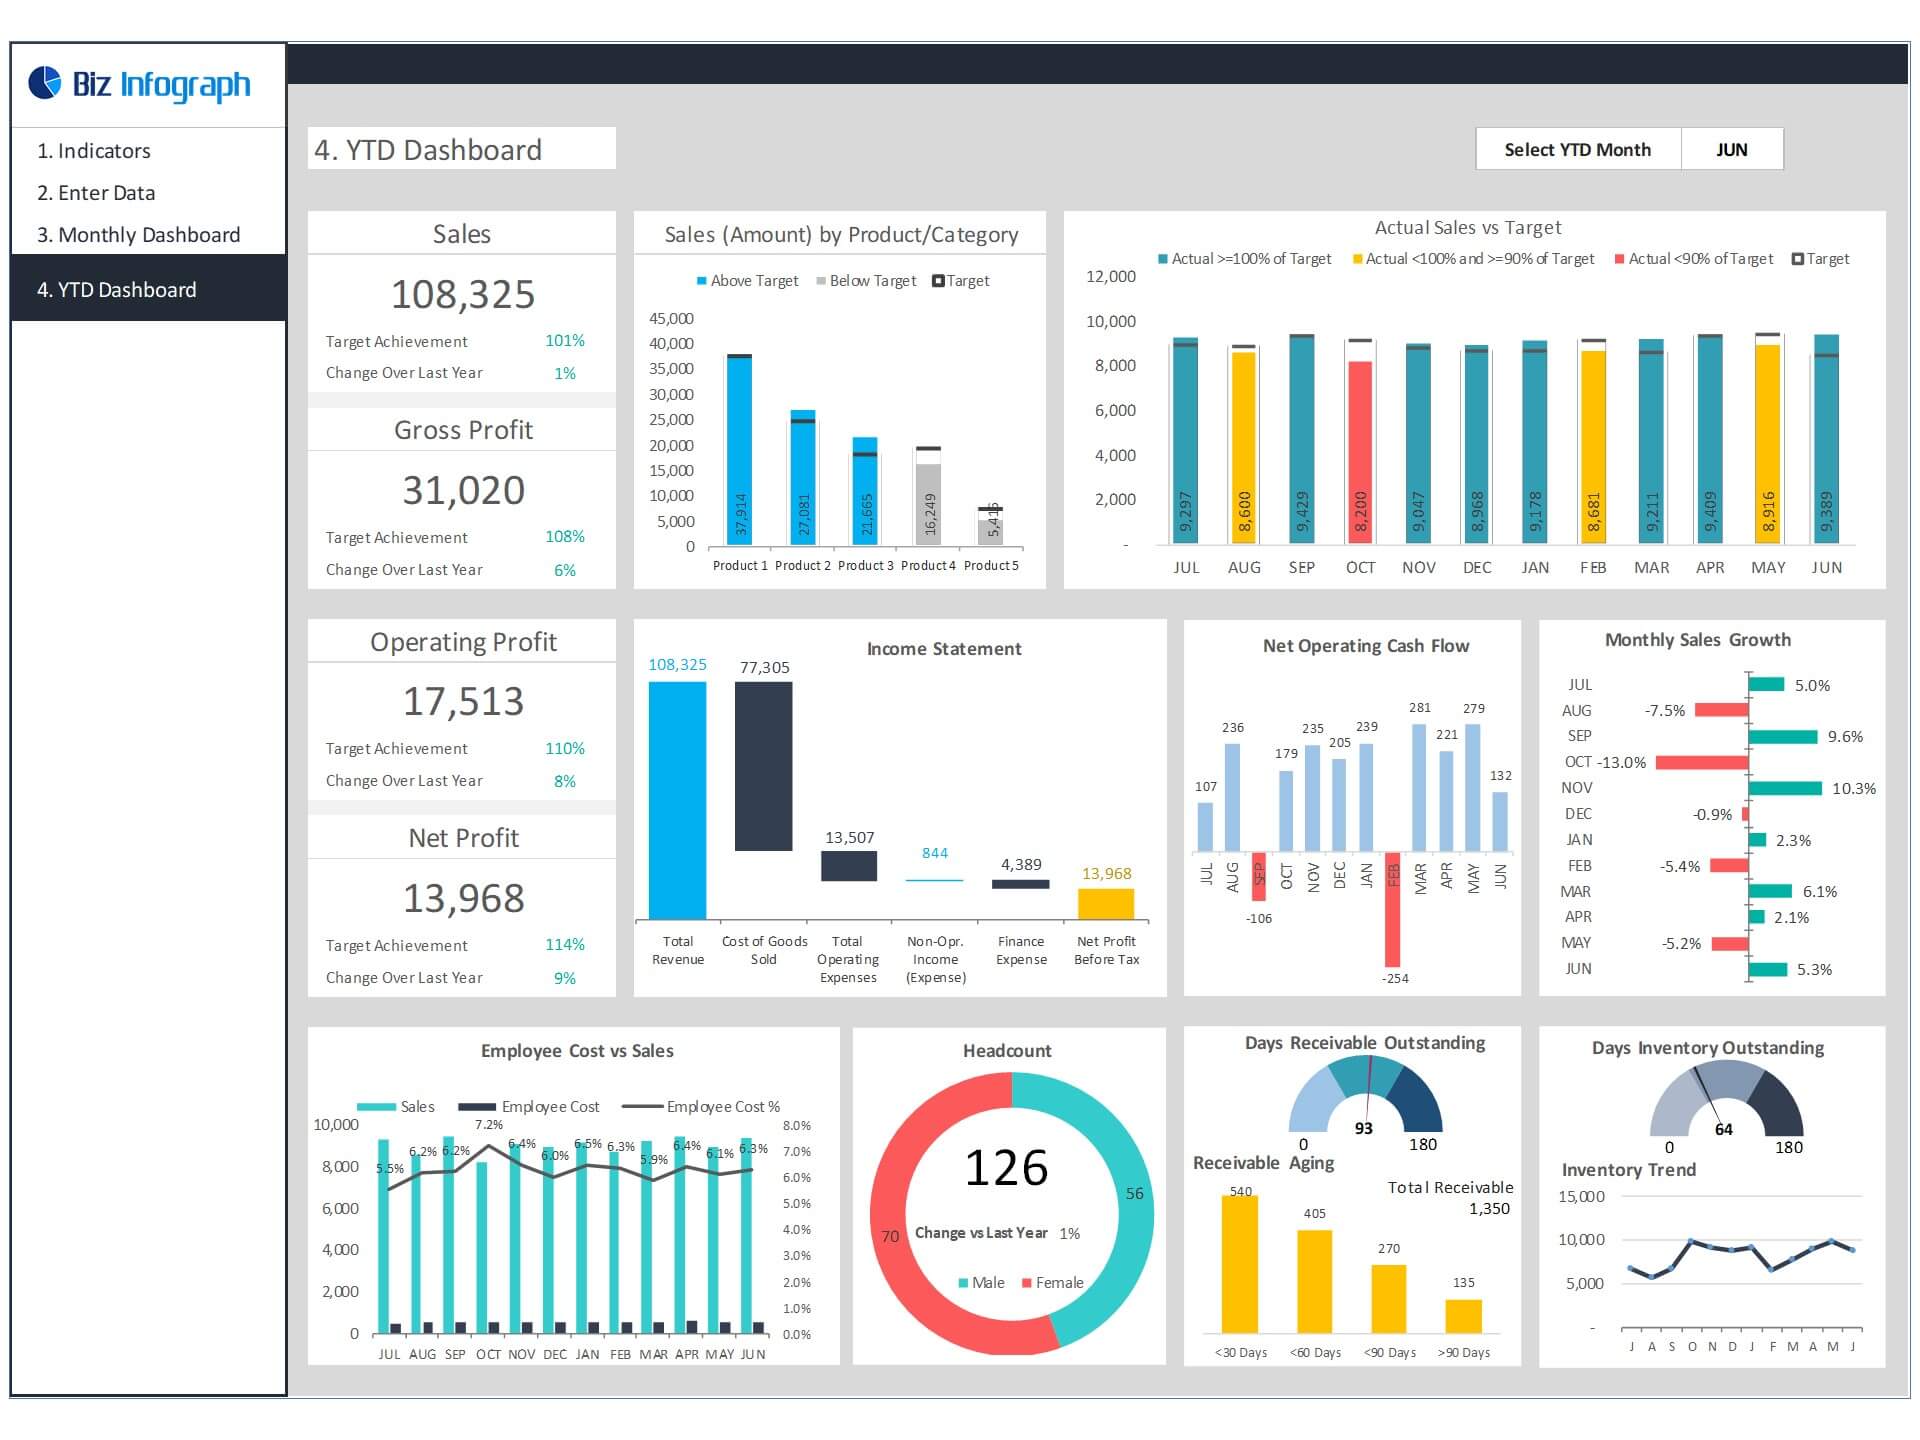Click the Target legend marker in product sales chart
1920x1440 pixels.
pyautogui.click(x=938, y=281)
